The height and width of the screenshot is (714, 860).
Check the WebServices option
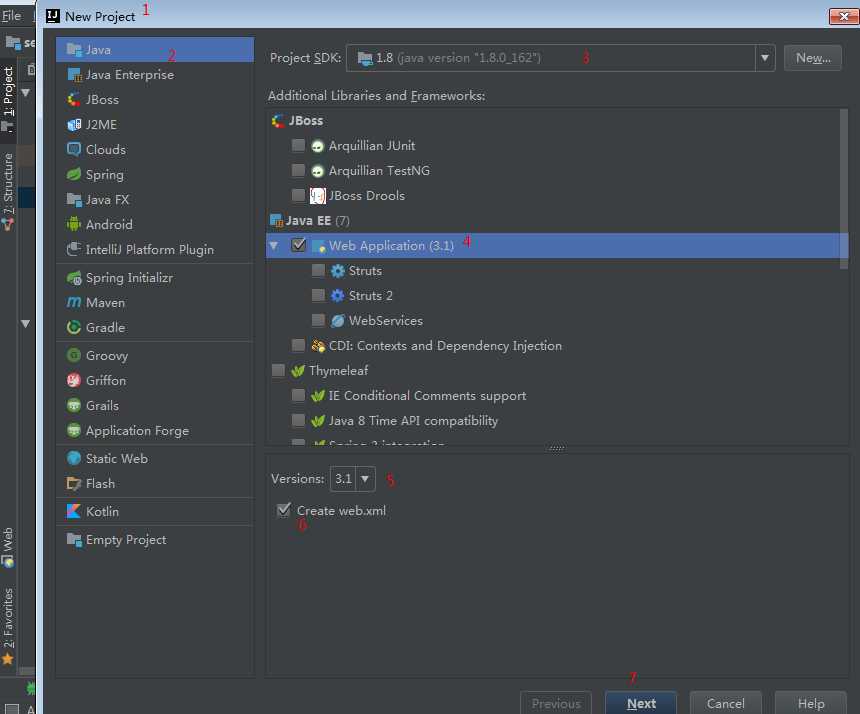click(318, 320)
